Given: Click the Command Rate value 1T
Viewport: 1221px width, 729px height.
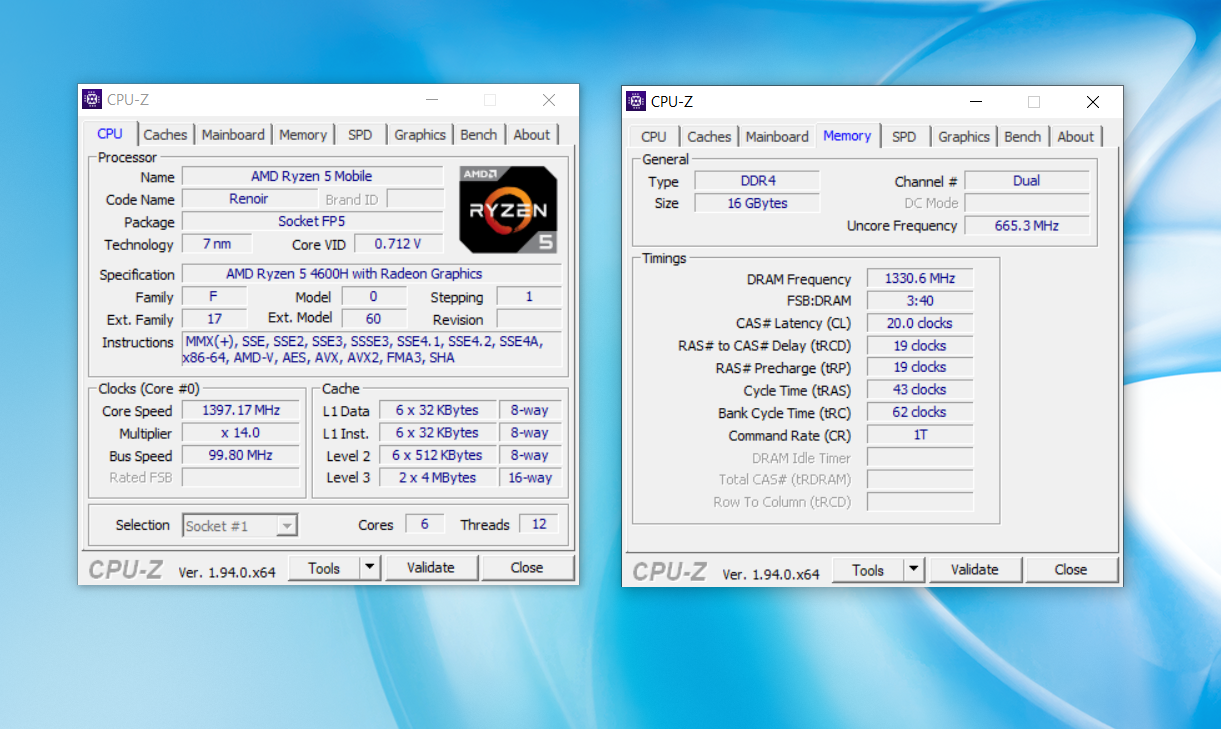Looking at the screenshot, I should 920,435.
